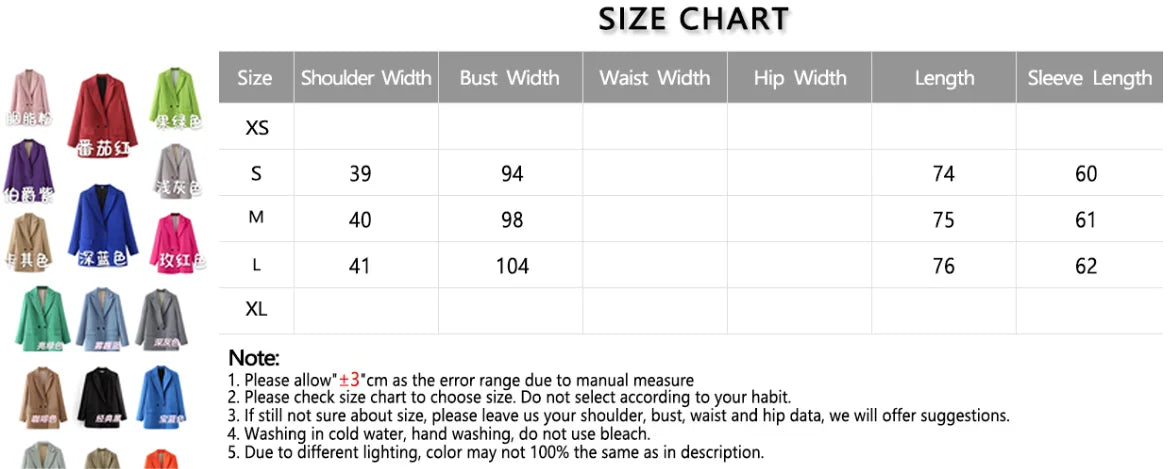Viewport: 1168px width, 469px height.
Task: Select the M size row label
Action: pos(256,219)
